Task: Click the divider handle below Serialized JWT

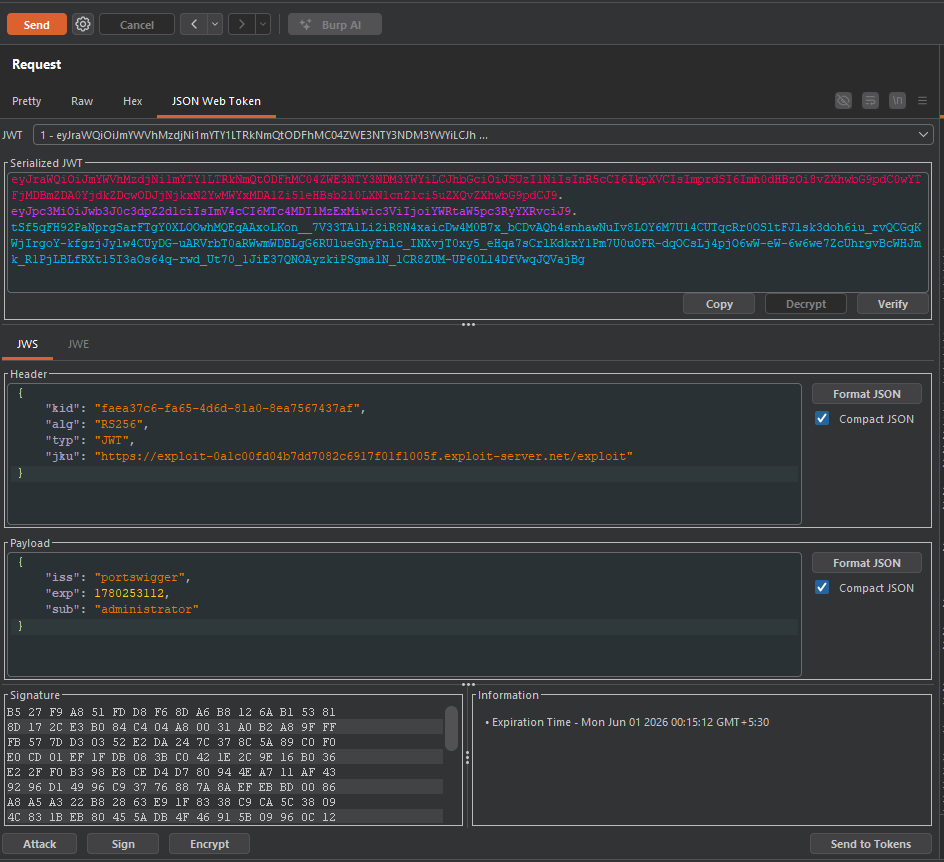Action: (x=468, y=324)
